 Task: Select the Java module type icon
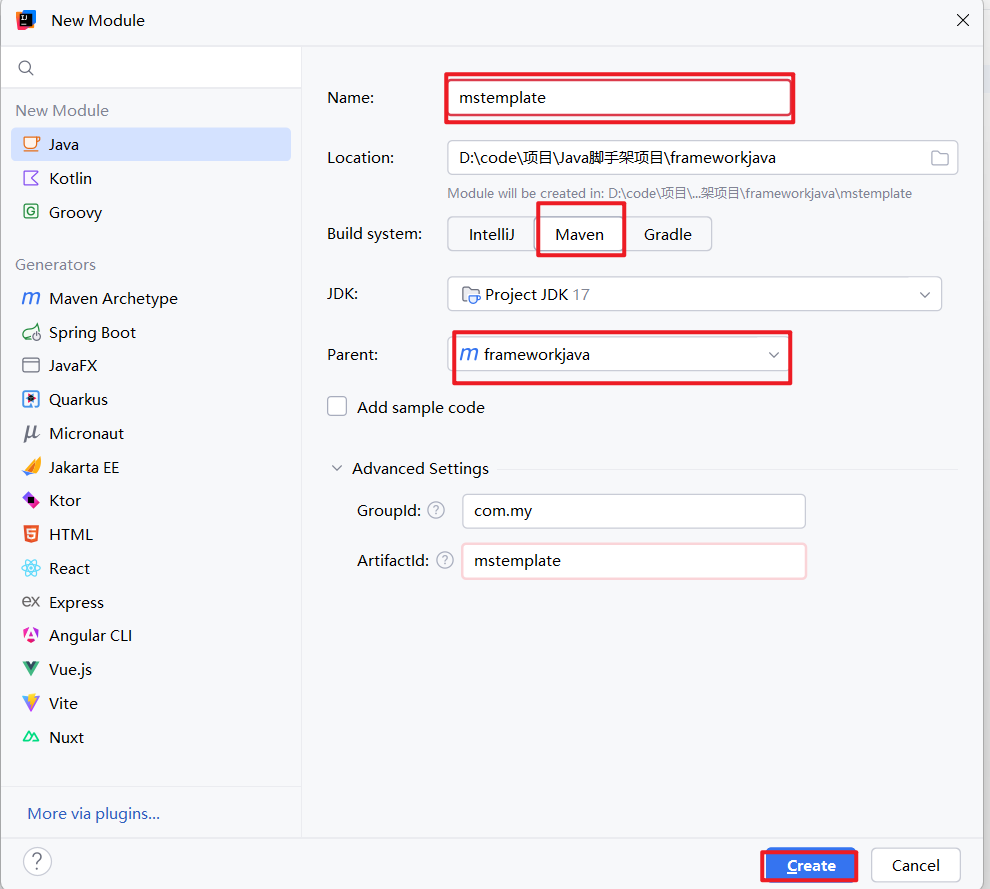click(31, 144)
